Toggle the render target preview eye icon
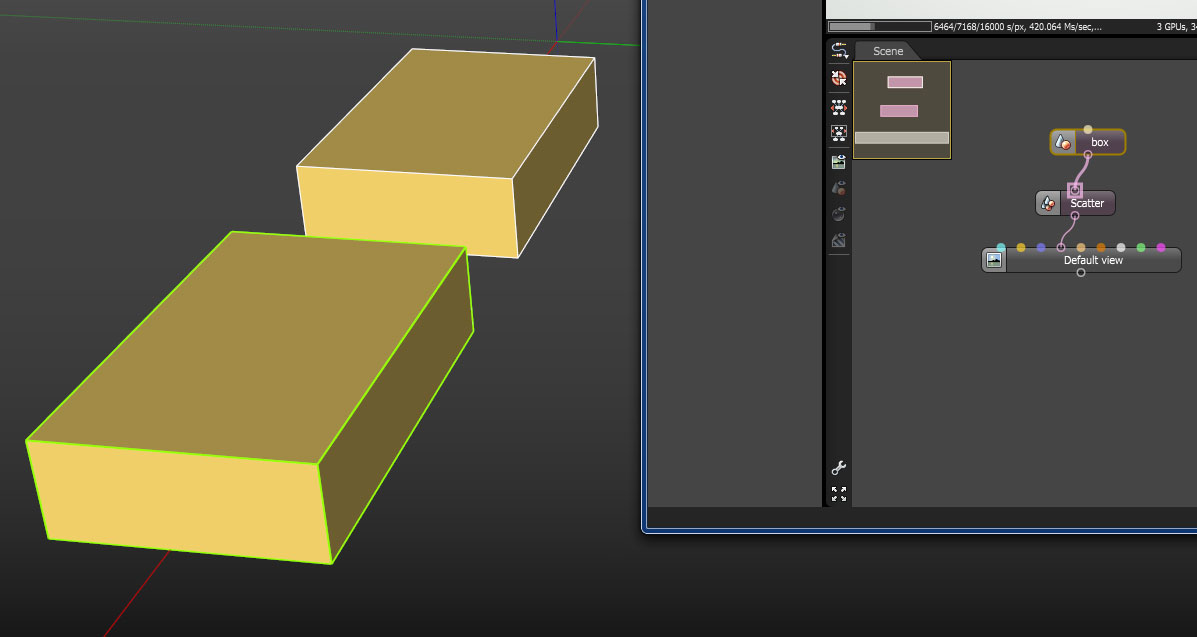1197x637 pixels. click(839, 161)
